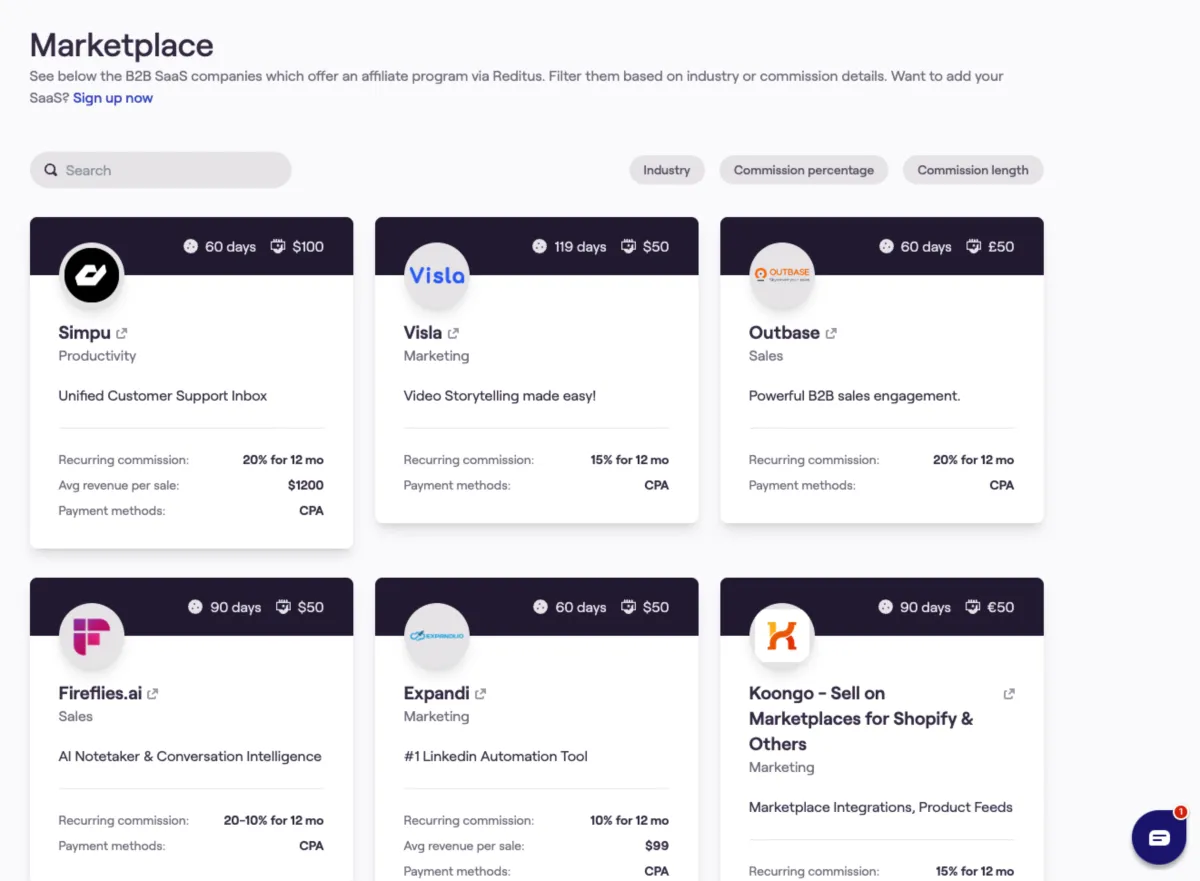
Task: Open the Simpu program title
Action: [x=84, y=333]
